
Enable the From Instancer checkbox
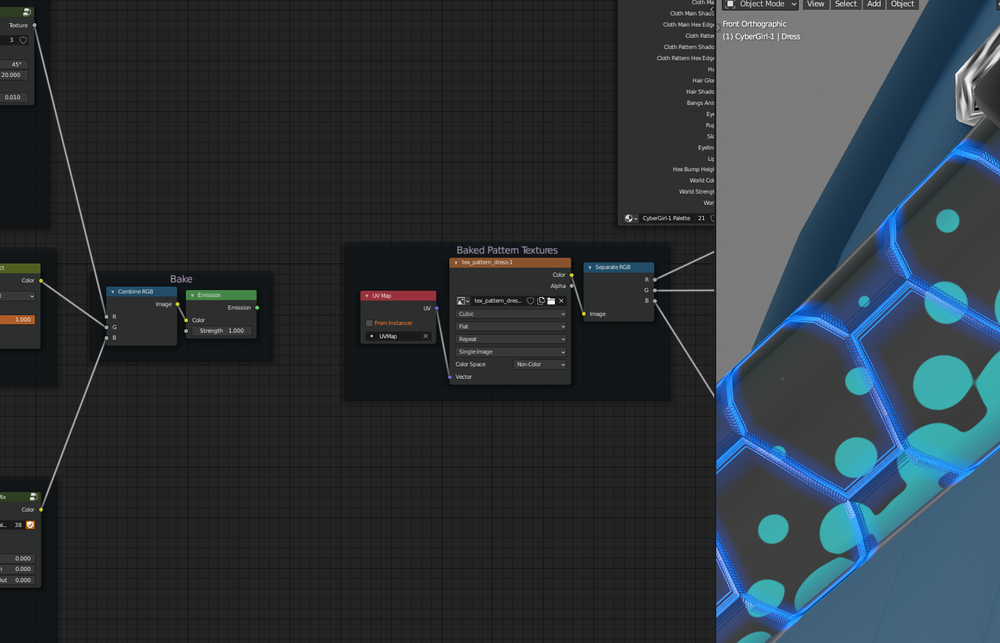coord(369,323)
